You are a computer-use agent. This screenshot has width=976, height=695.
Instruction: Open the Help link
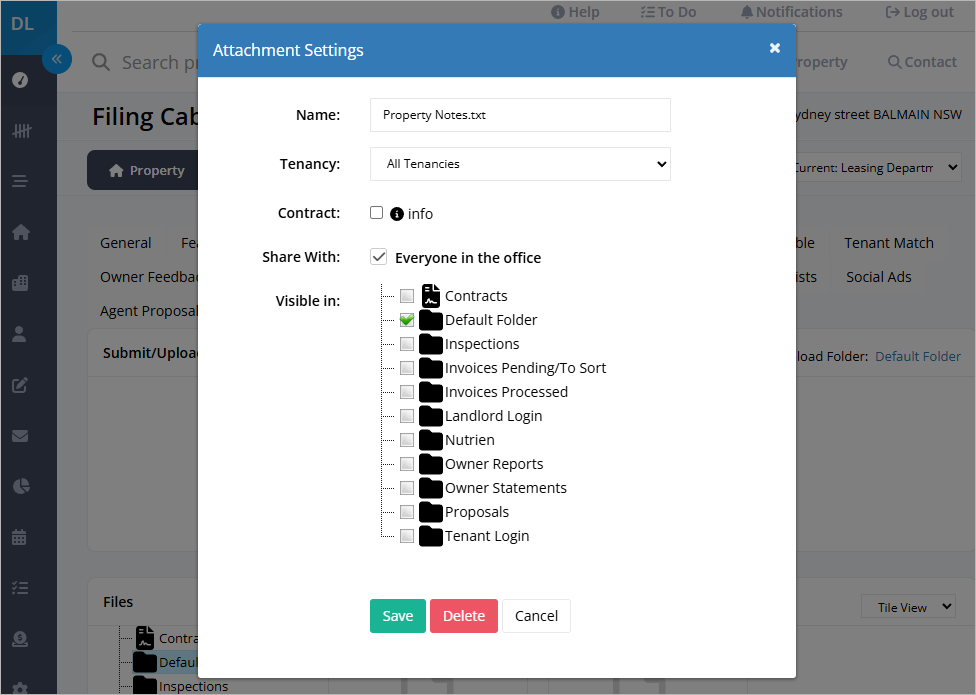click(575, 12)
